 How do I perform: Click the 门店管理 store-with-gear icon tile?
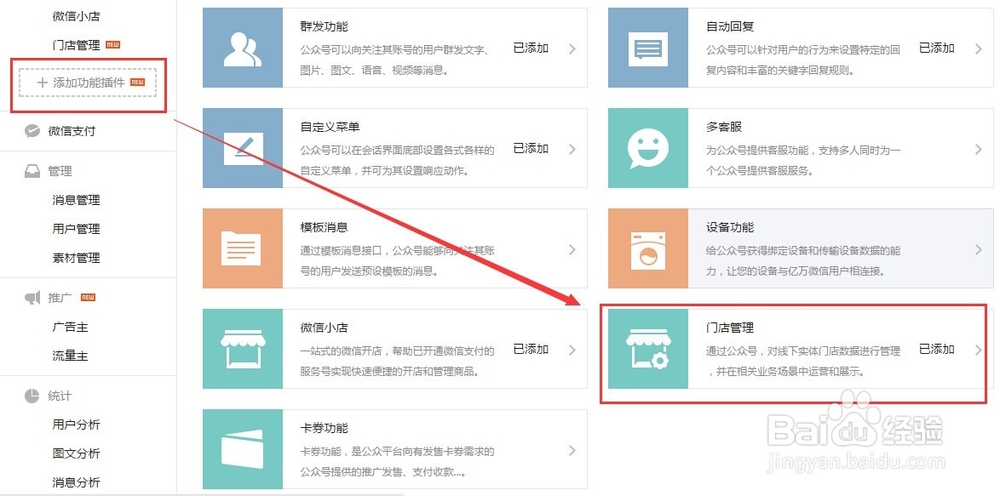(648, 349)
